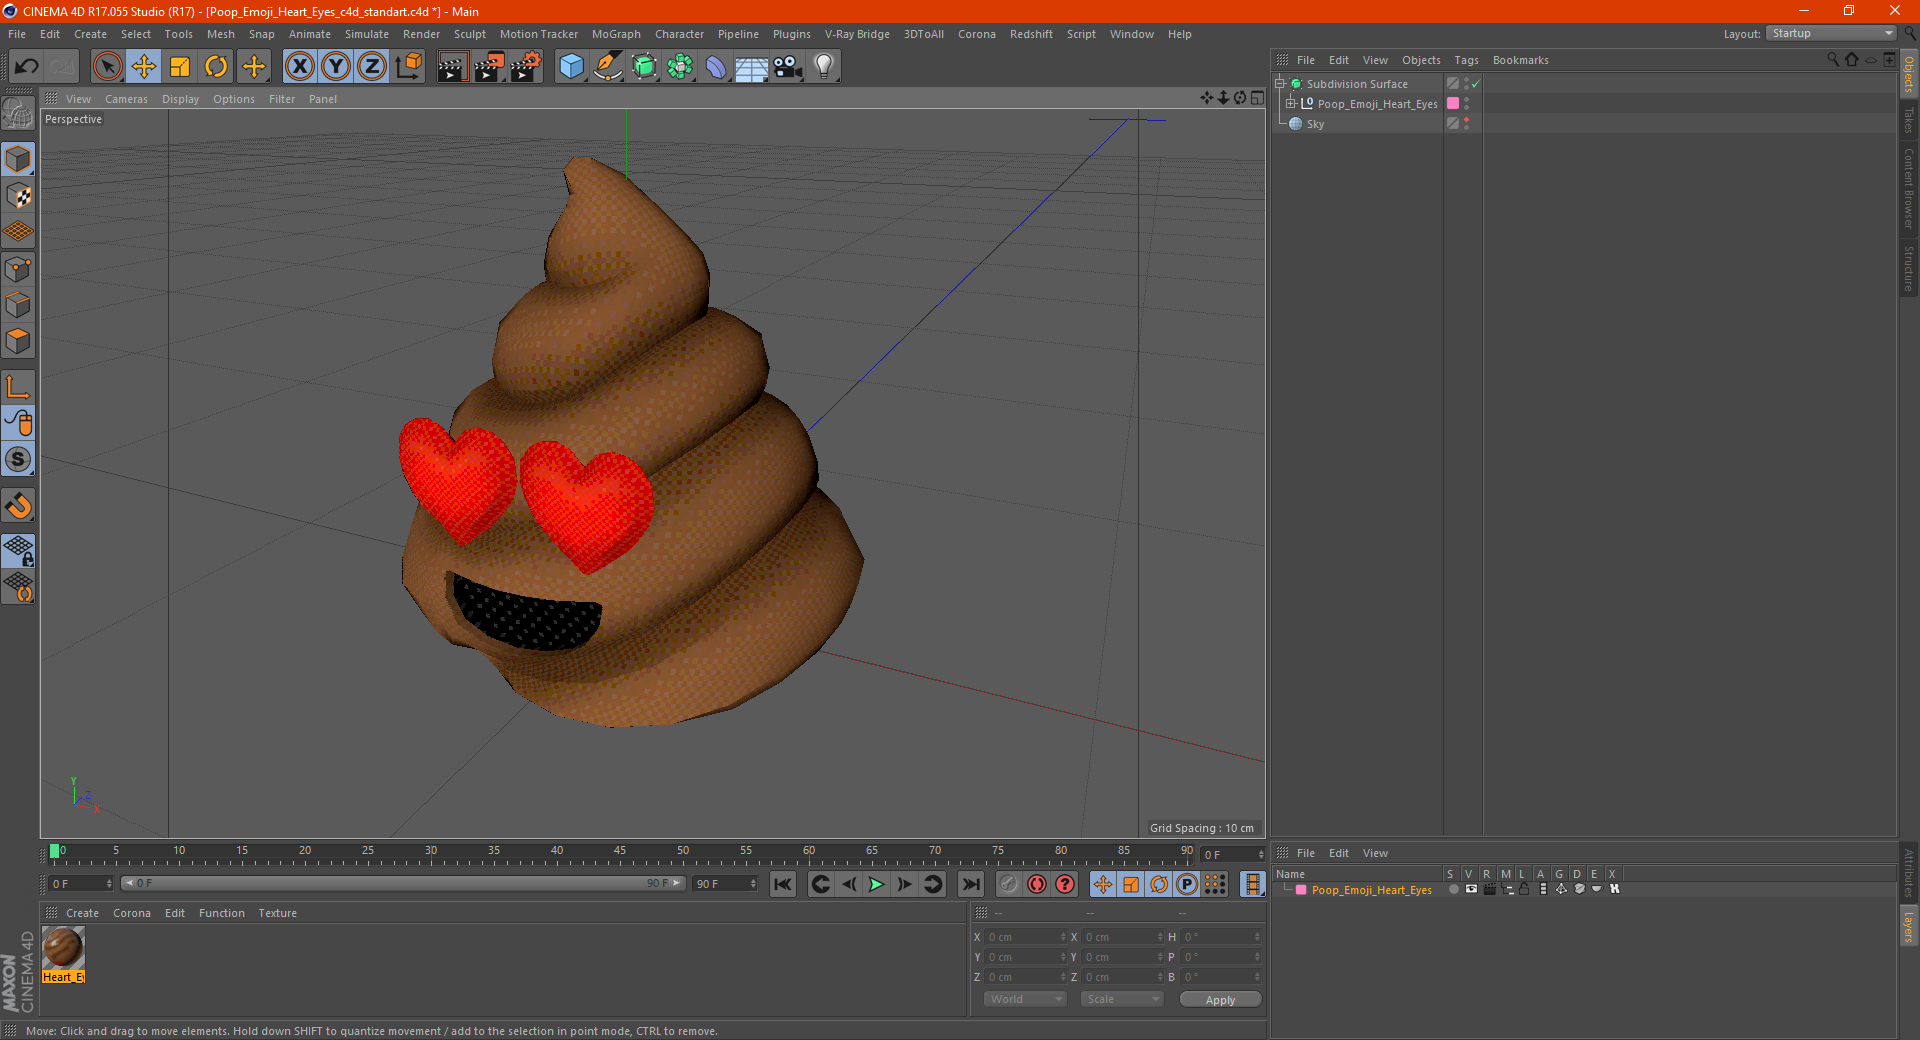This screenshot has width=1920, height=1040.
Task: Click Make Editable icon in left sidebar
Action: click(x=18, y=114)
